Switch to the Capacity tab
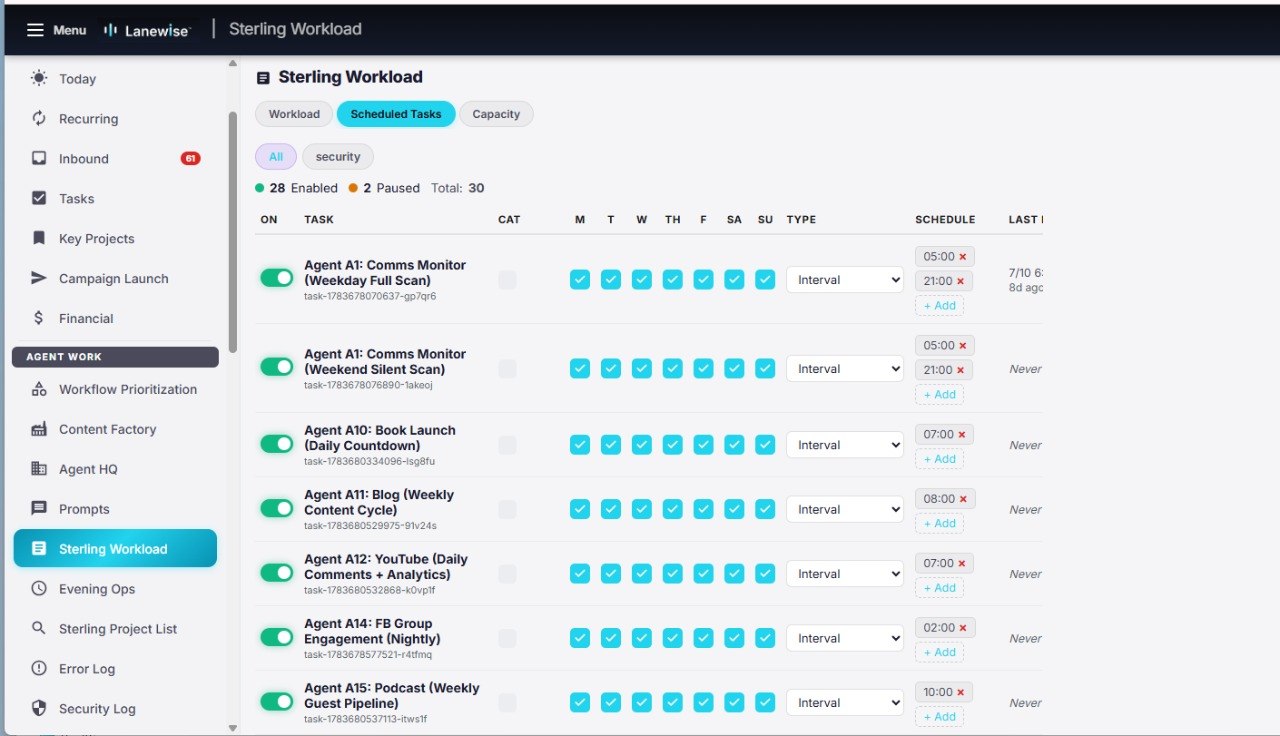This screenshot has height=736, width=1280. click(496, 114)
